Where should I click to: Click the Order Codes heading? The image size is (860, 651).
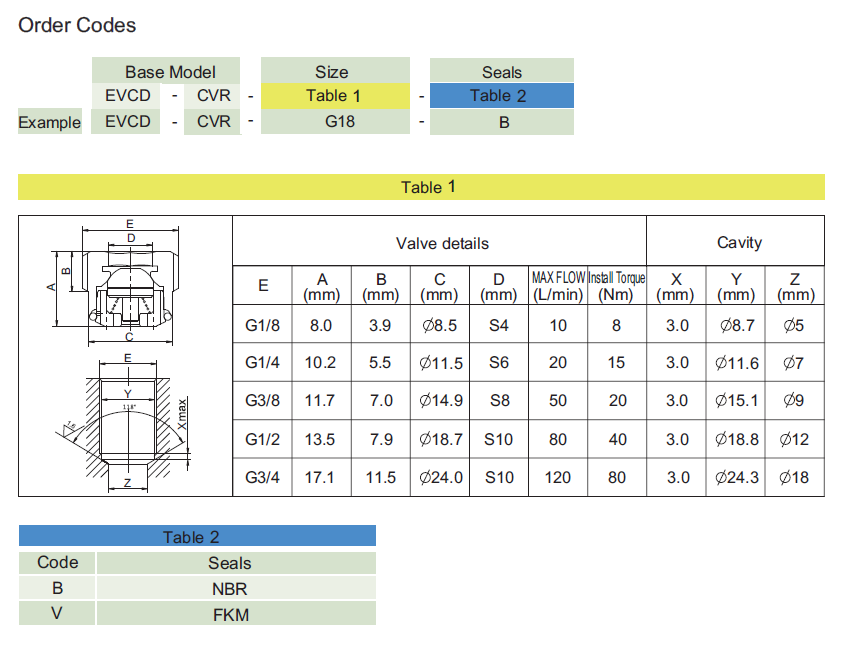[x=77, y=25]
